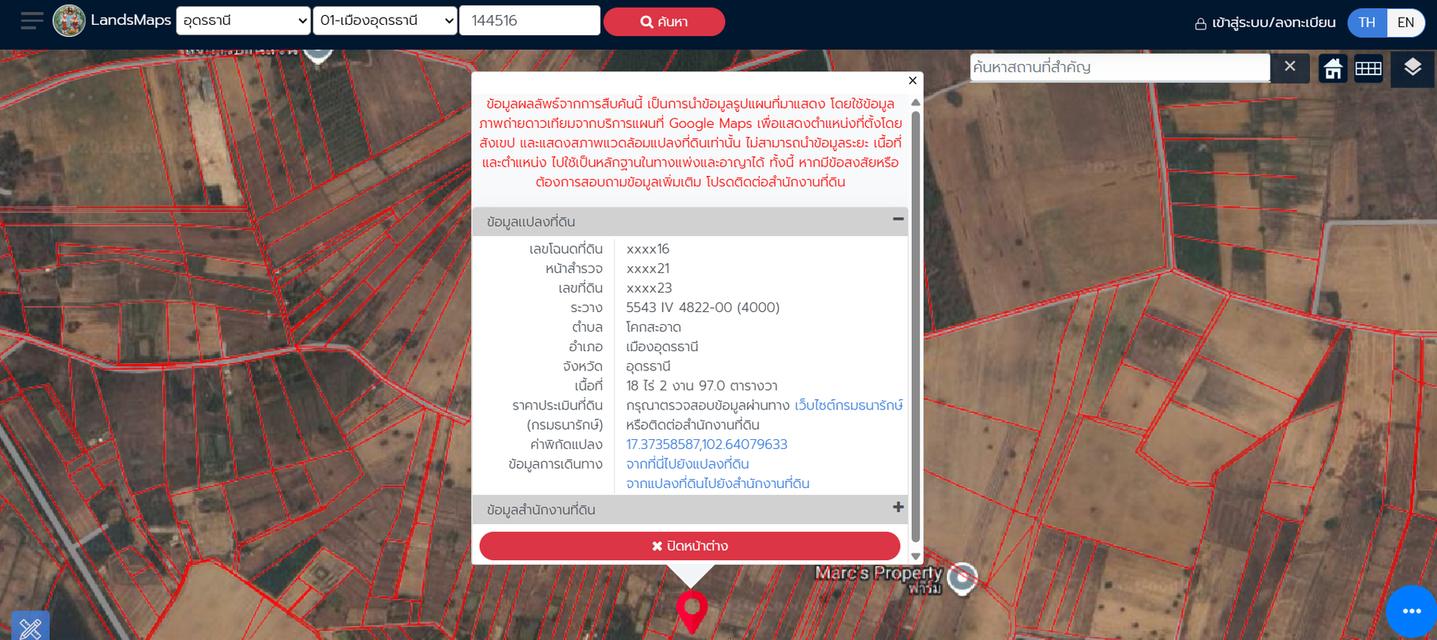Click the landmark search field
1437x640 pixels.
(1120, 67)
